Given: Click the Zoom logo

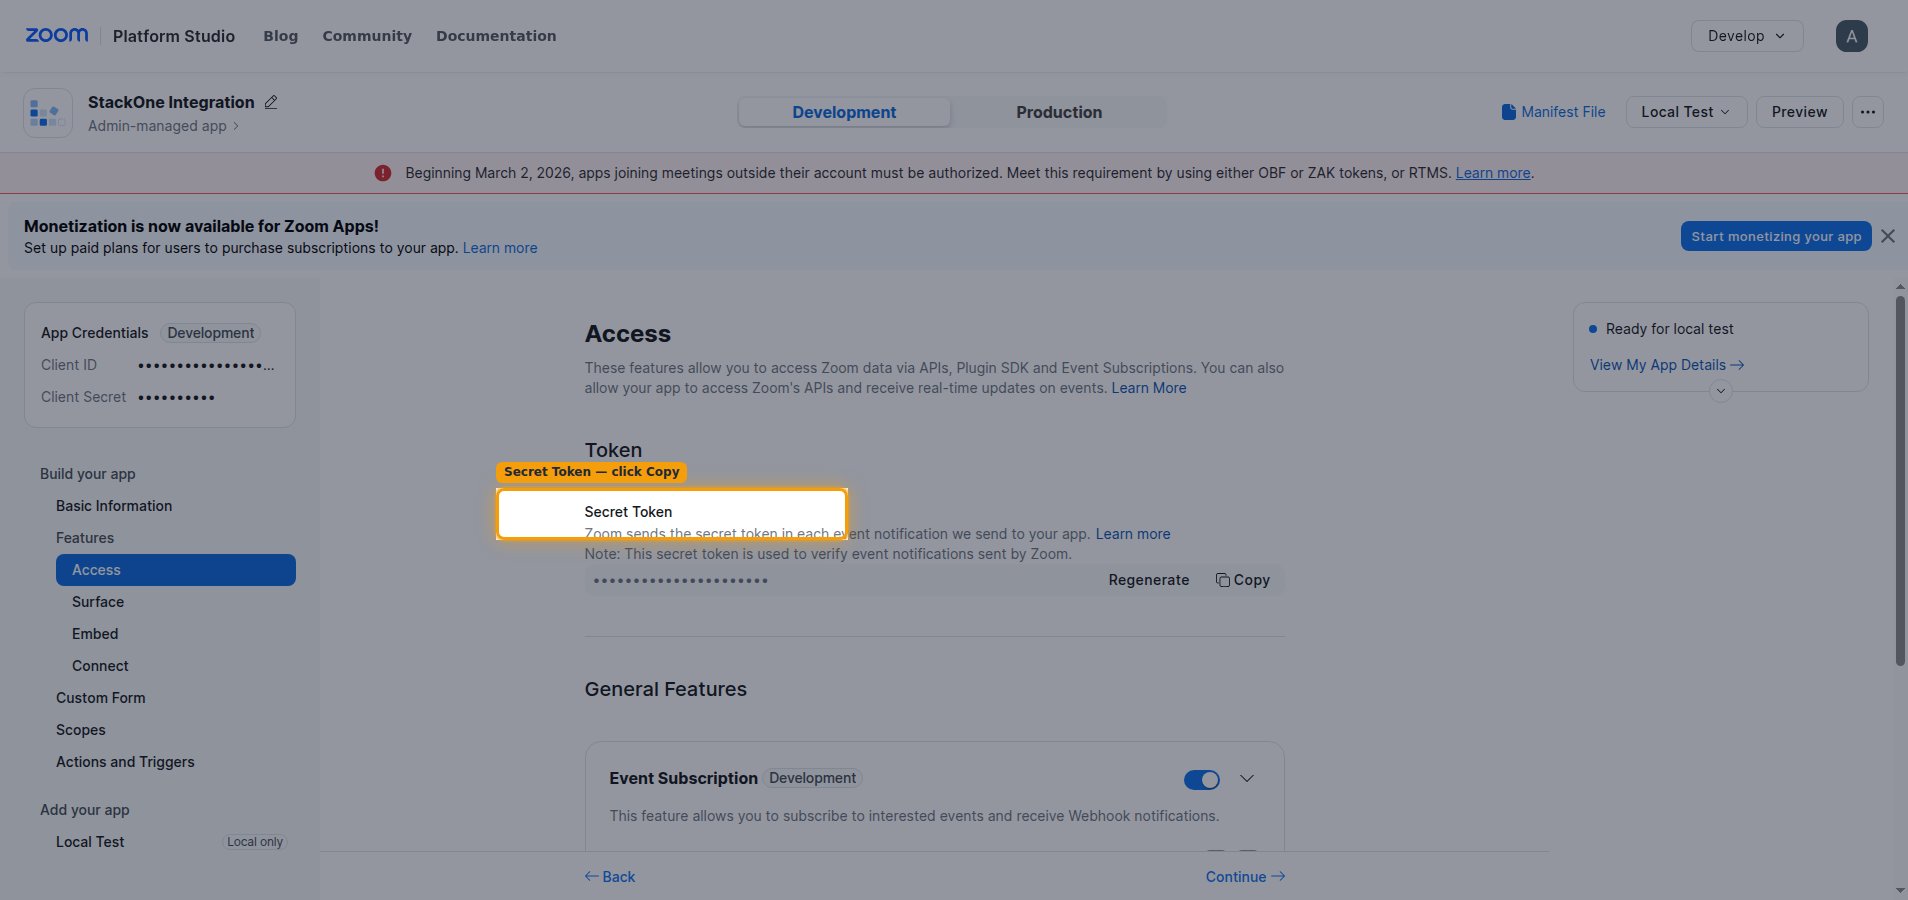Looking at the screenshot, I should (57, 35).
